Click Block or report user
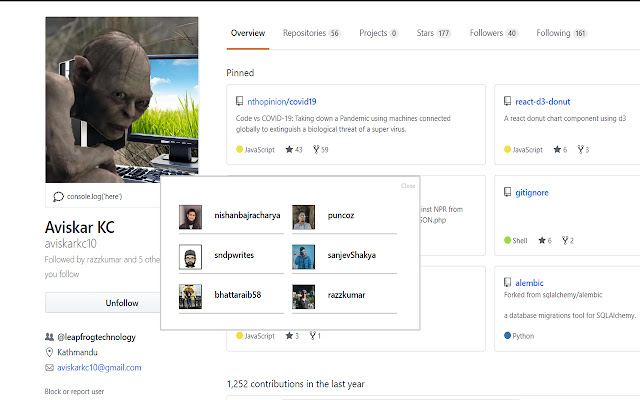This screenshot has height=400, width=640. [74, 391]
